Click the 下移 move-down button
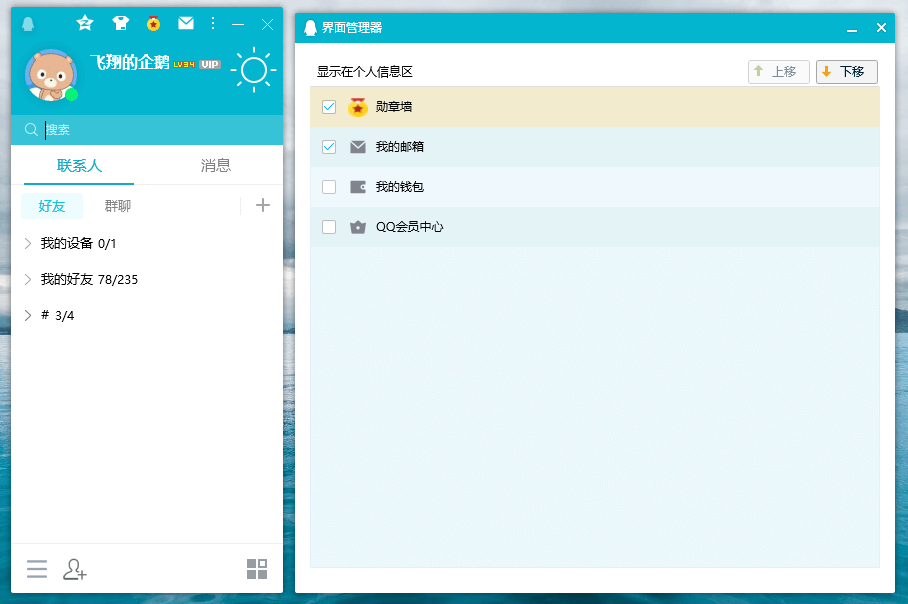This screenshot has height=604, width=908. [846, 72]
